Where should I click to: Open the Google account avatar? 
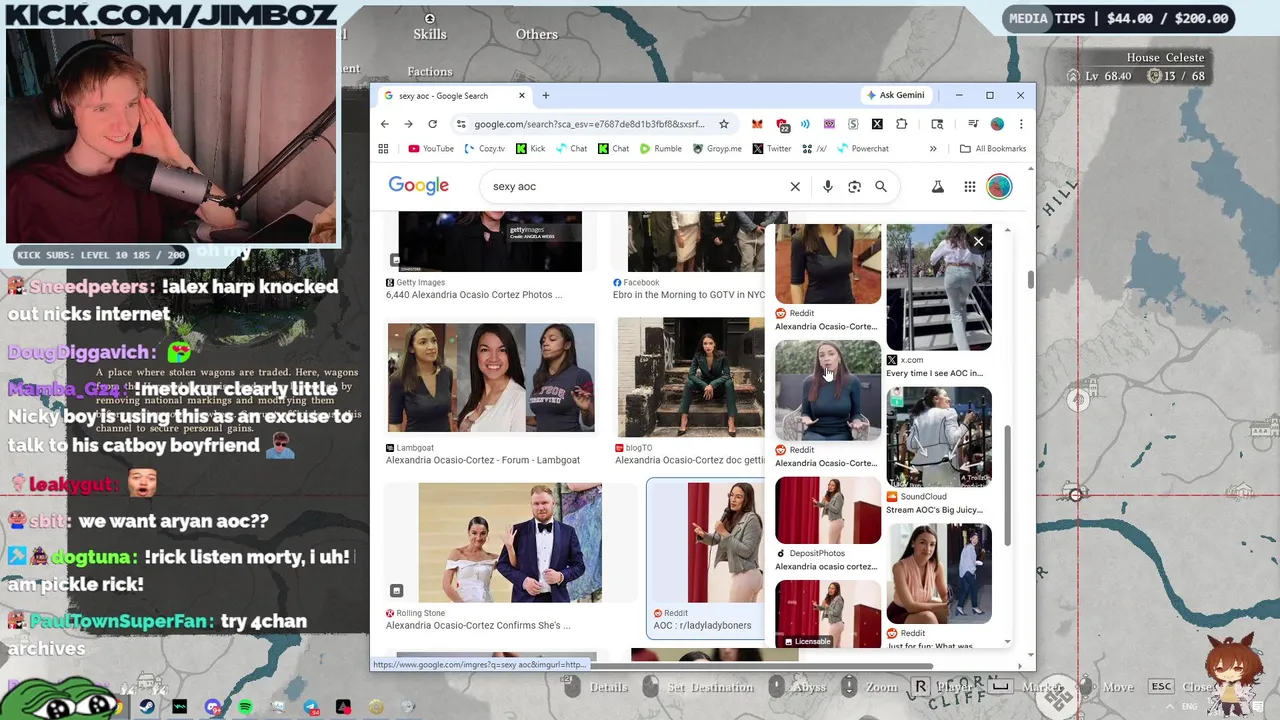coord(999,186)
